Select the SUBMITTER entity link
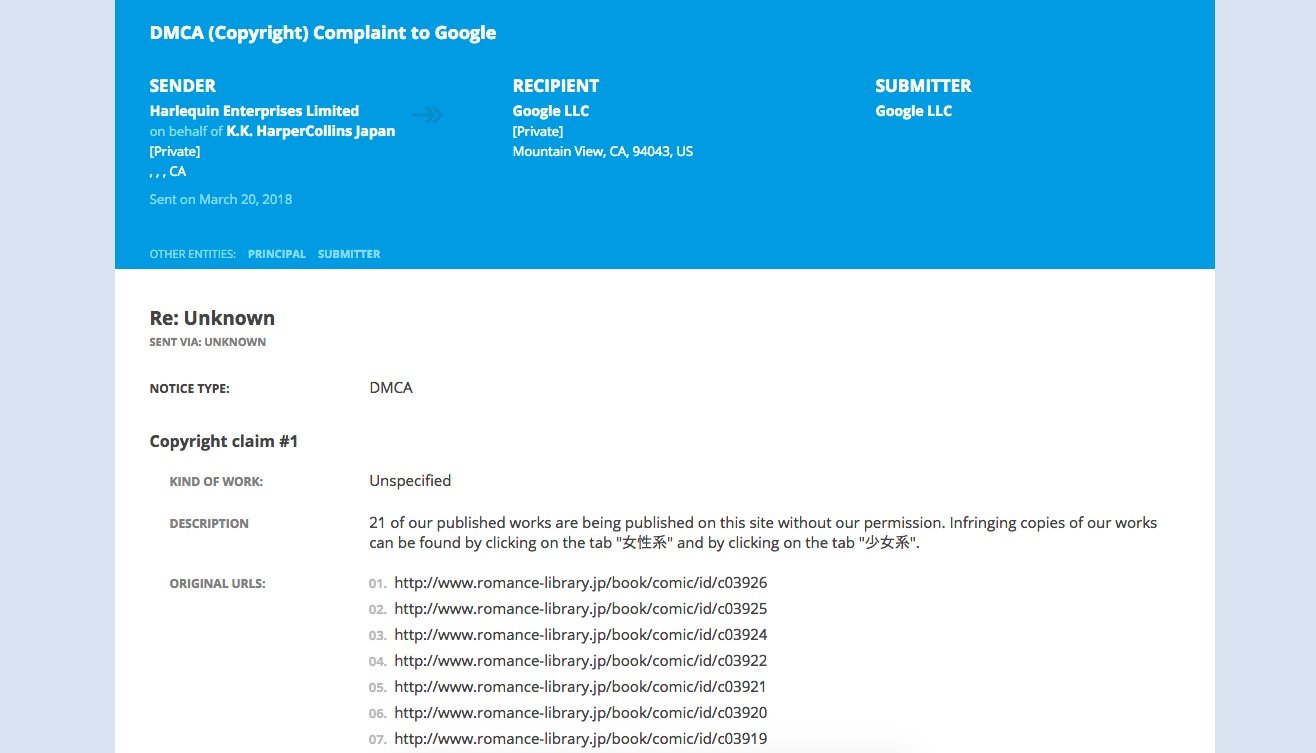Screen dimensions: 1316x753 [349, 254]
